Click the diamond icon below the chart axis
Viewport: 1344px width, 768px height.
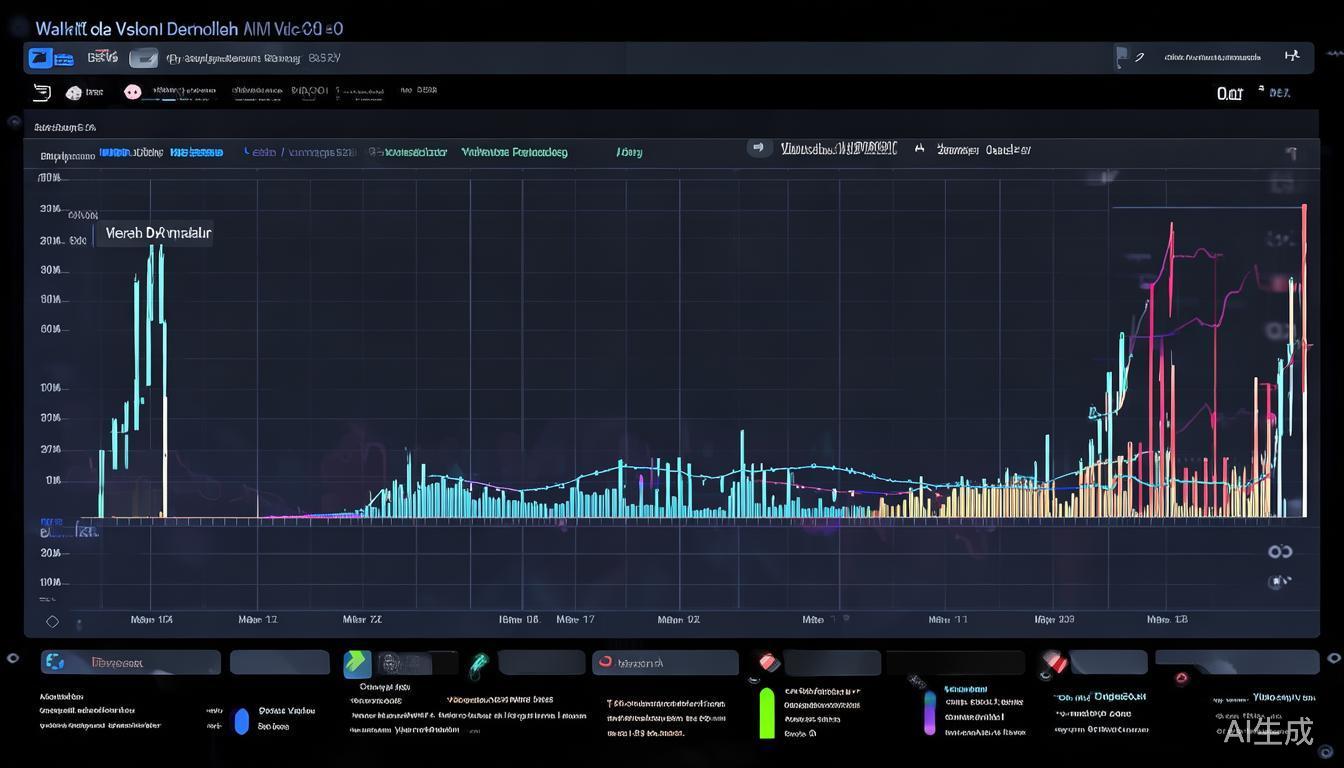coord(52,621)
